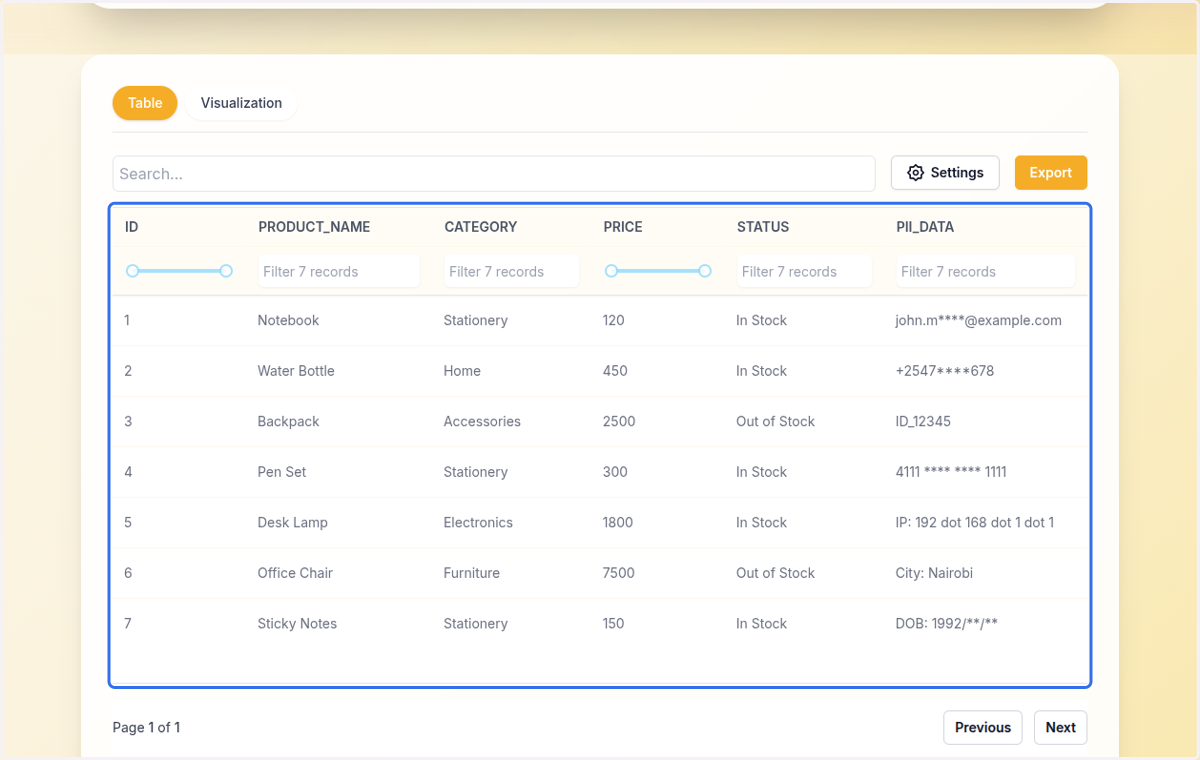Click Out of Stock status for Office Chair
Image resolution: width=1200 pixels, height=760 pixels.
775,573
